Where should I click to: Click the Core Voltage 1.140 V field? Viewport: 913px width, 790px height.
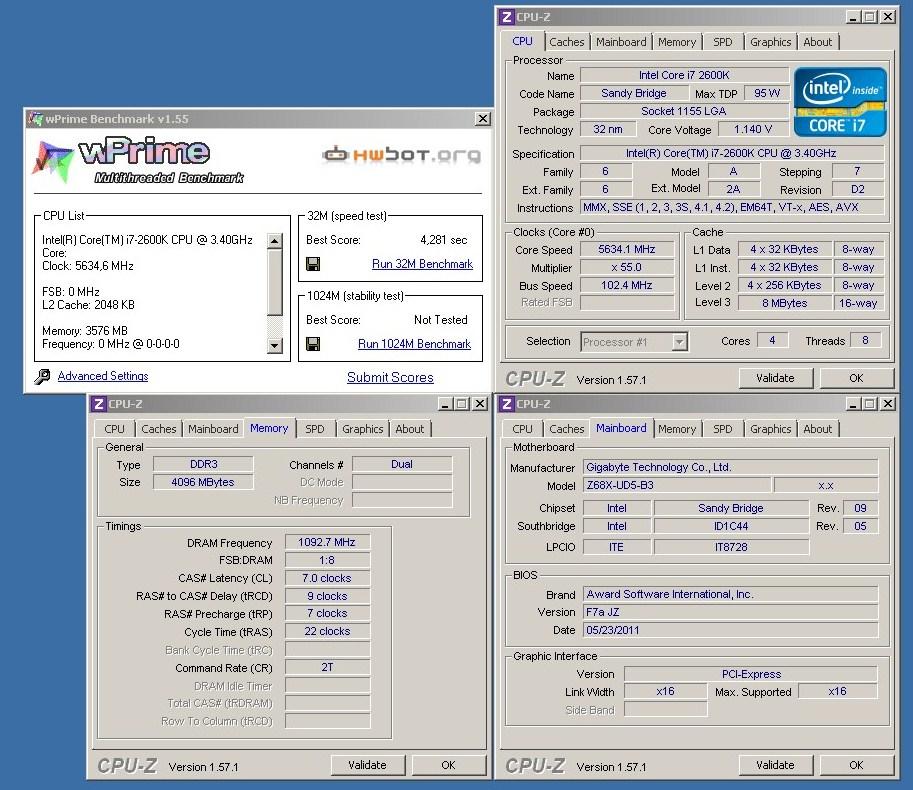(x=753, y=129)
